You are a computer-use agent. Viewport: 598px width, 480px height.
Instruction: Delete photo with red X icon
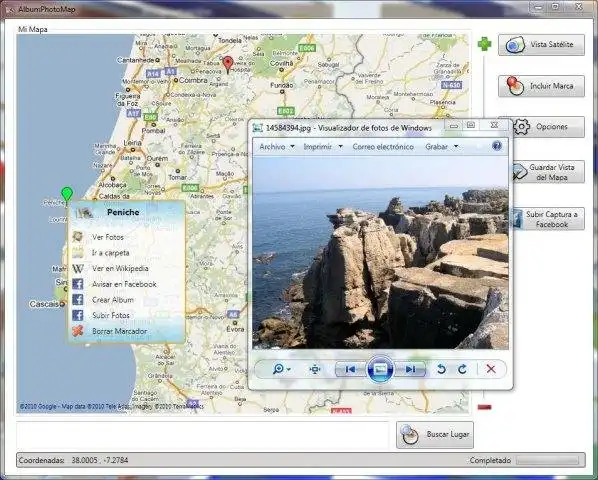(x=491, y=369)
